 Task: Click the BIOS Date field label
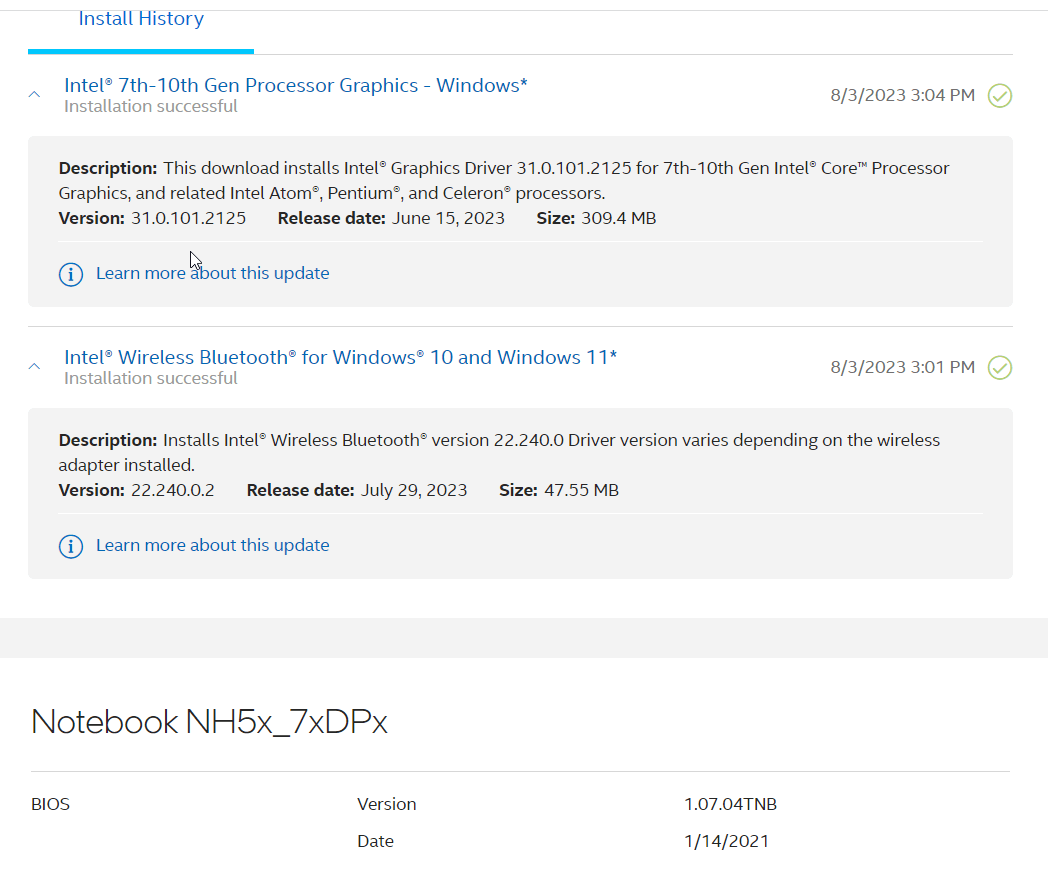375,841
